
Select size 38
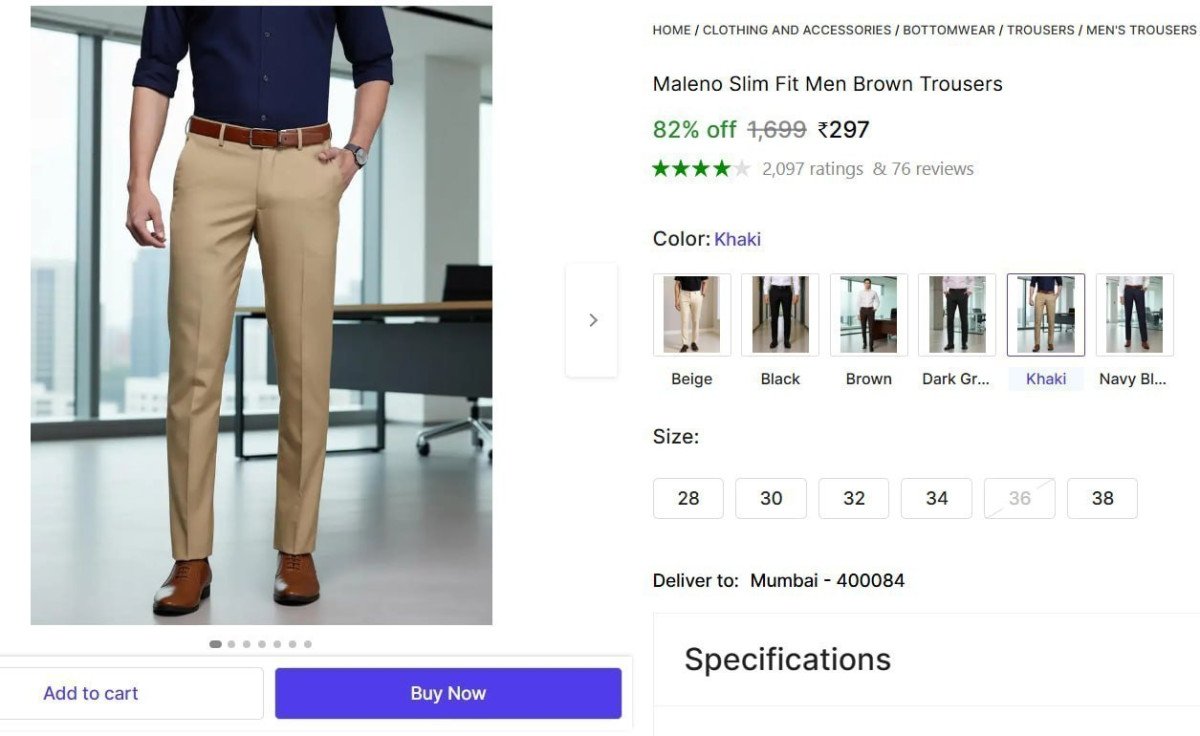point(1102,498)
